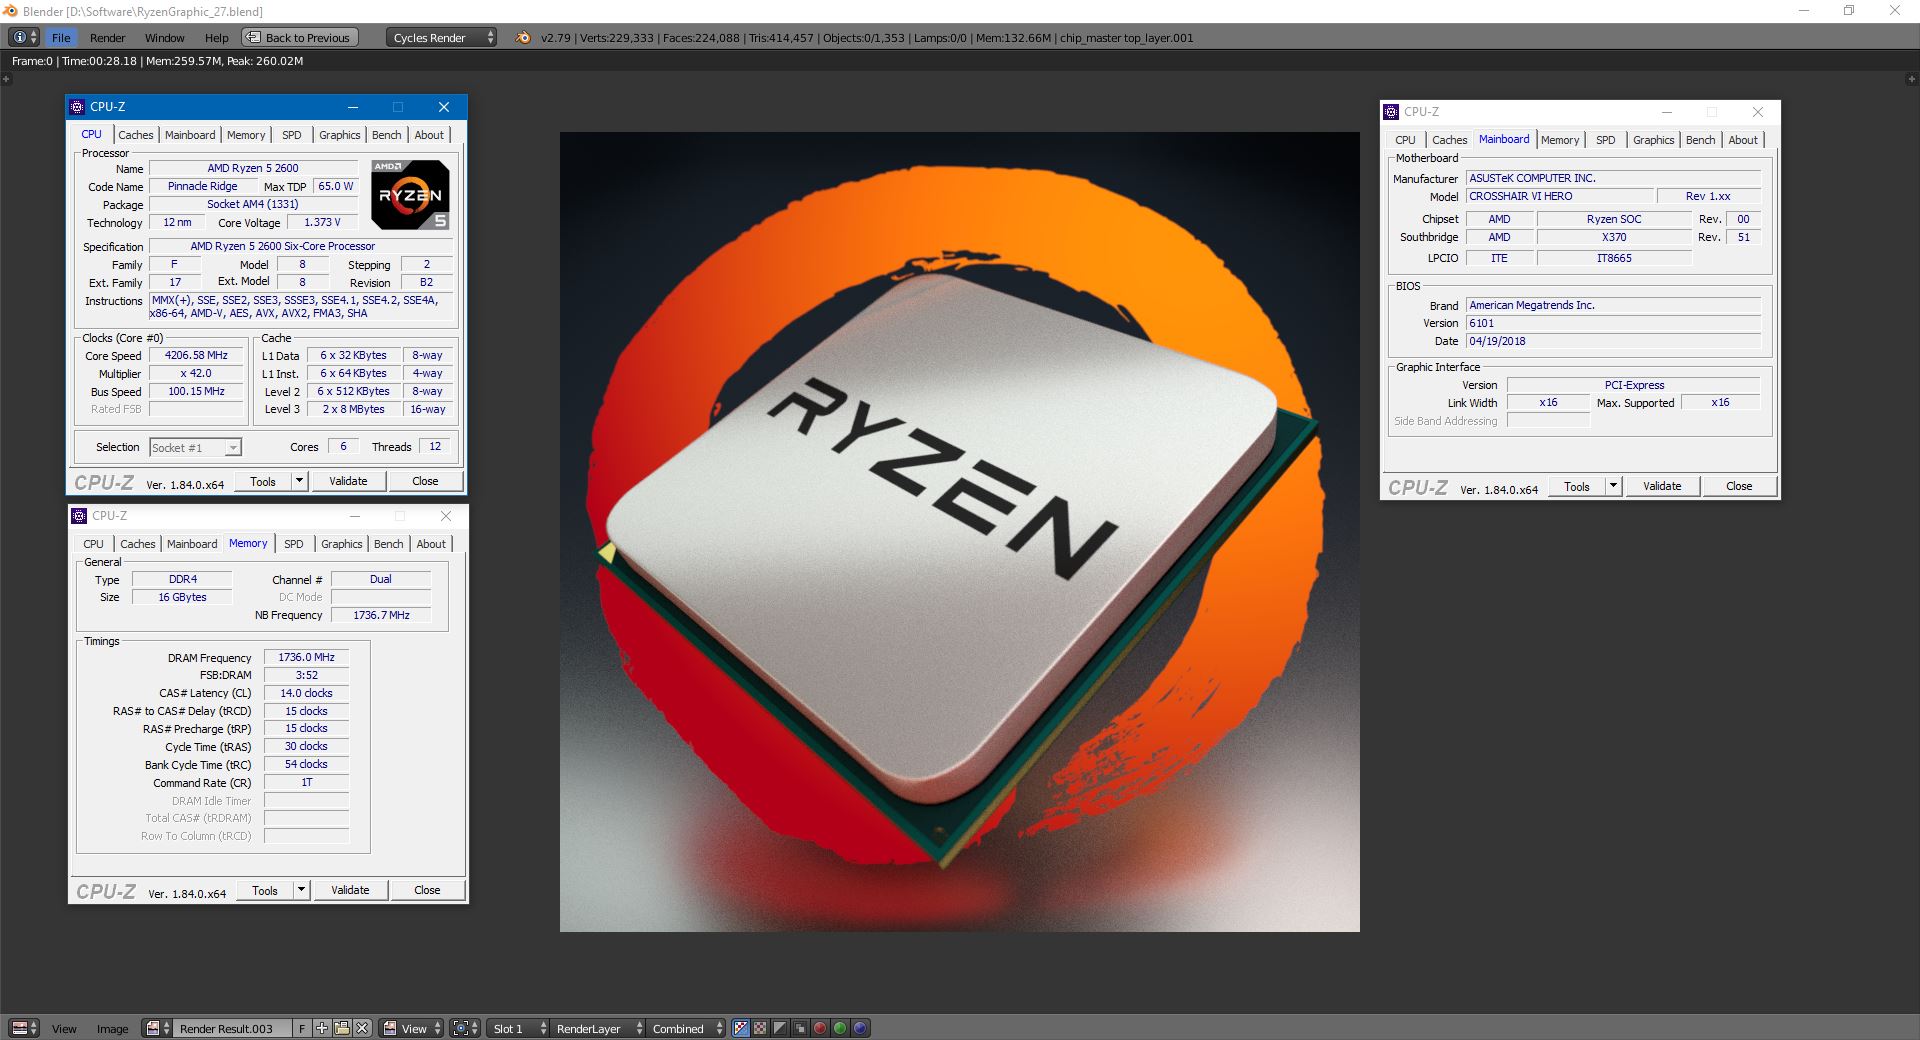Toggle fake user F for Render Result
Image resolution: width=1920 pixels, height=1040 pixels.
coord(302,1028)
